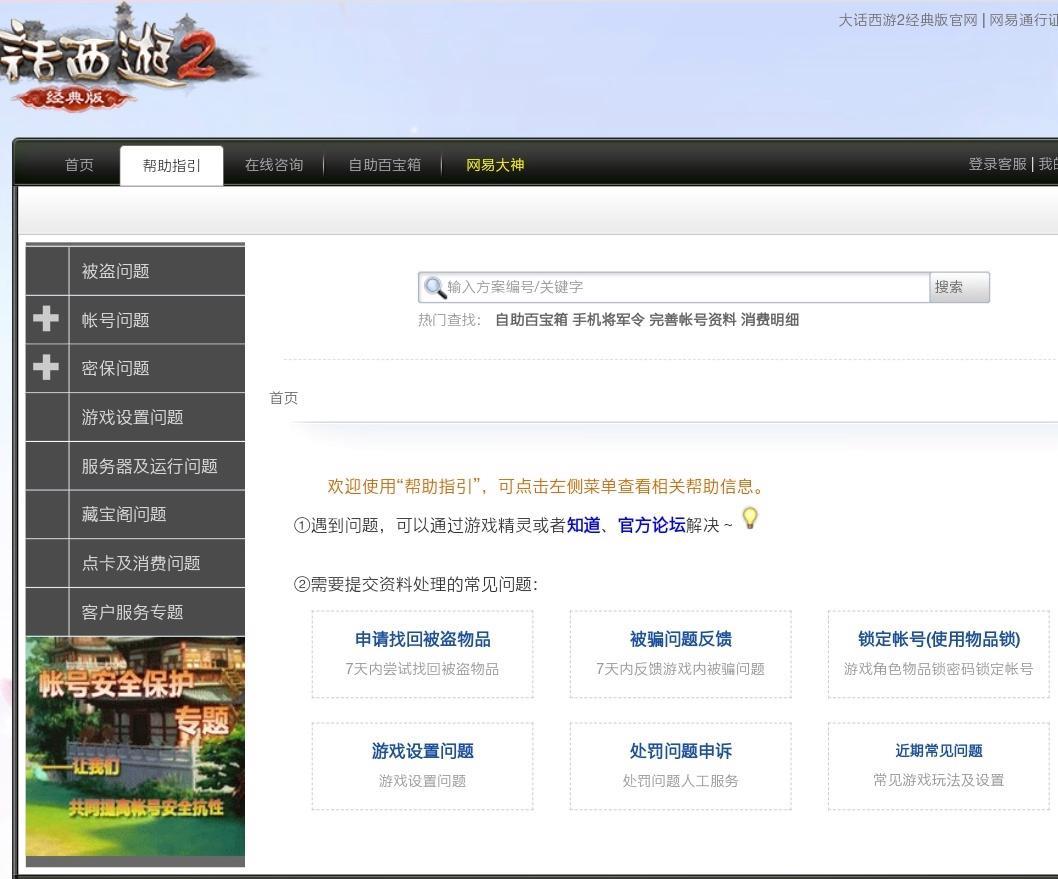This screenshot has width=1058, height=879.
Task: Open 大话西游2经典版官网 top link
Action: pyautogui.click(x=908, y=20)
